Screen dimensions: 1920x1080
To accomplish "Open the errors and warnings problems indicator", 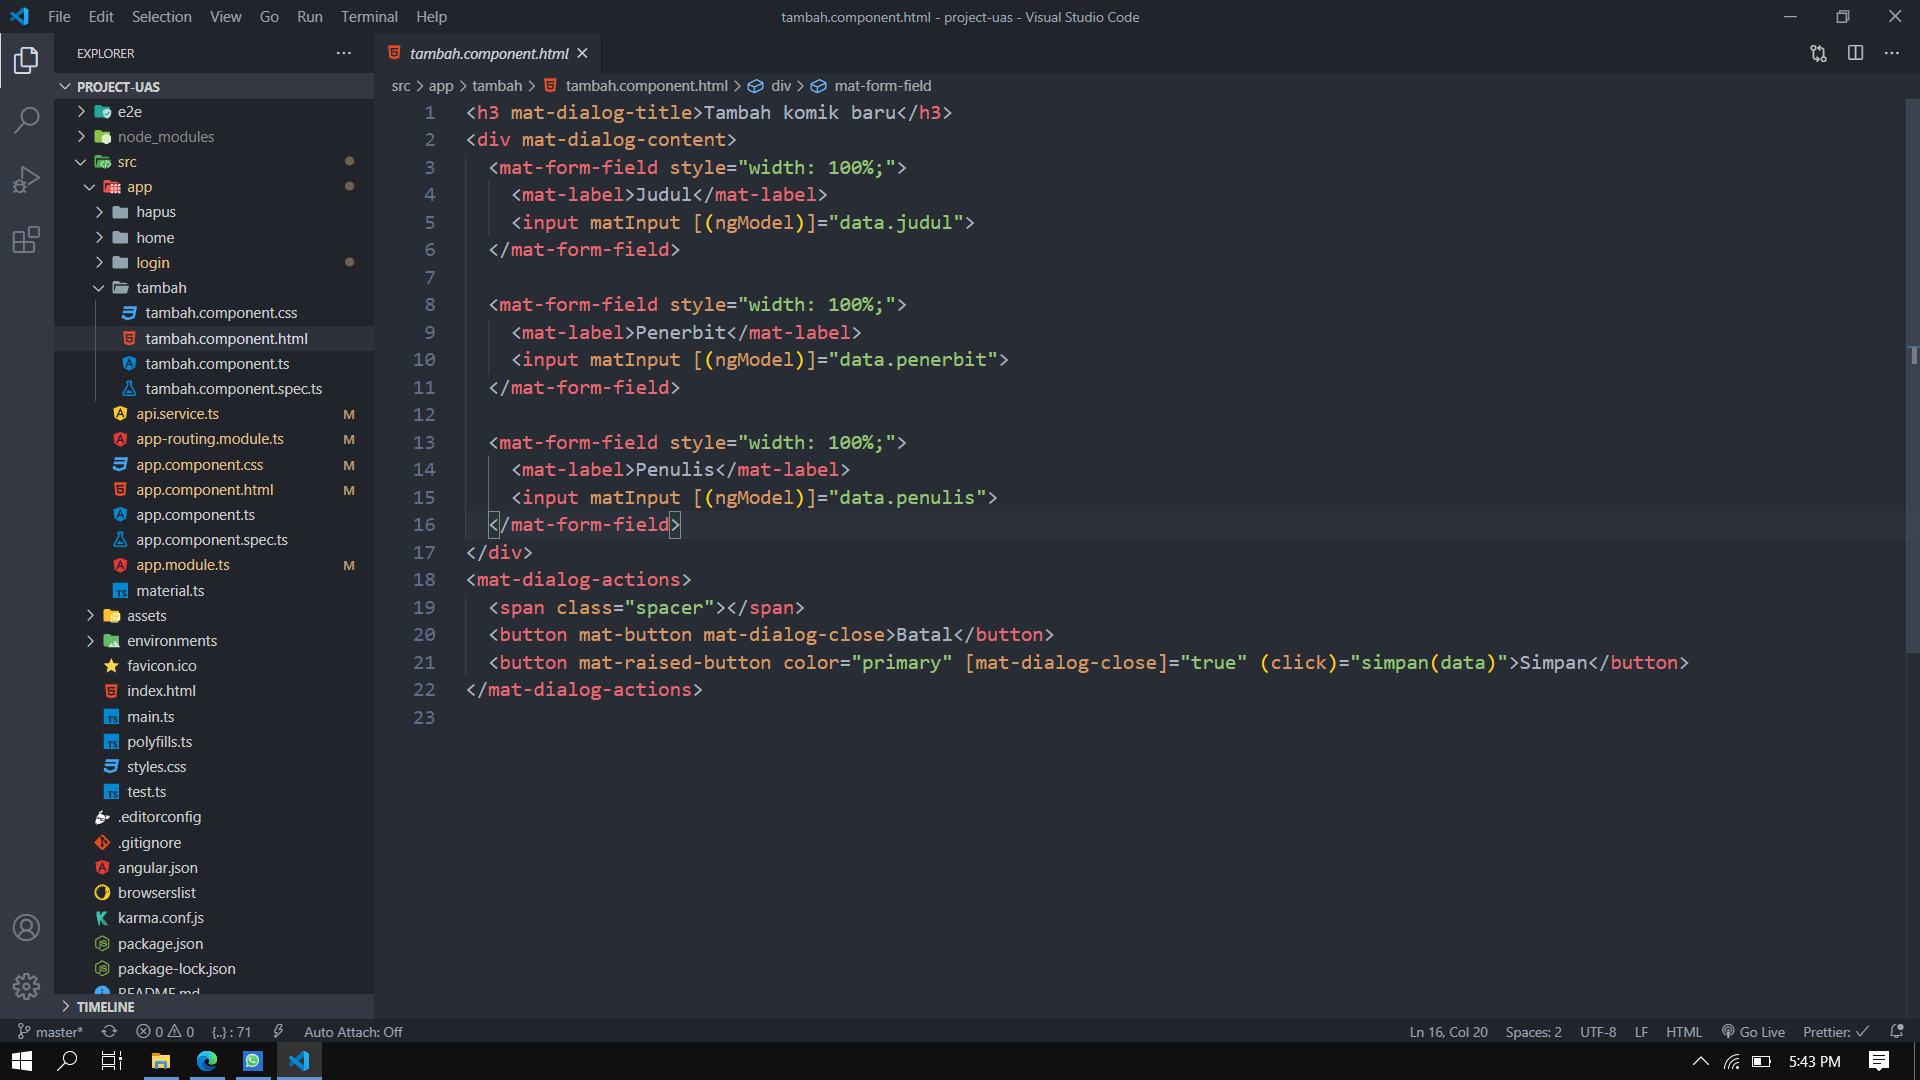I will click(165, 1032).
